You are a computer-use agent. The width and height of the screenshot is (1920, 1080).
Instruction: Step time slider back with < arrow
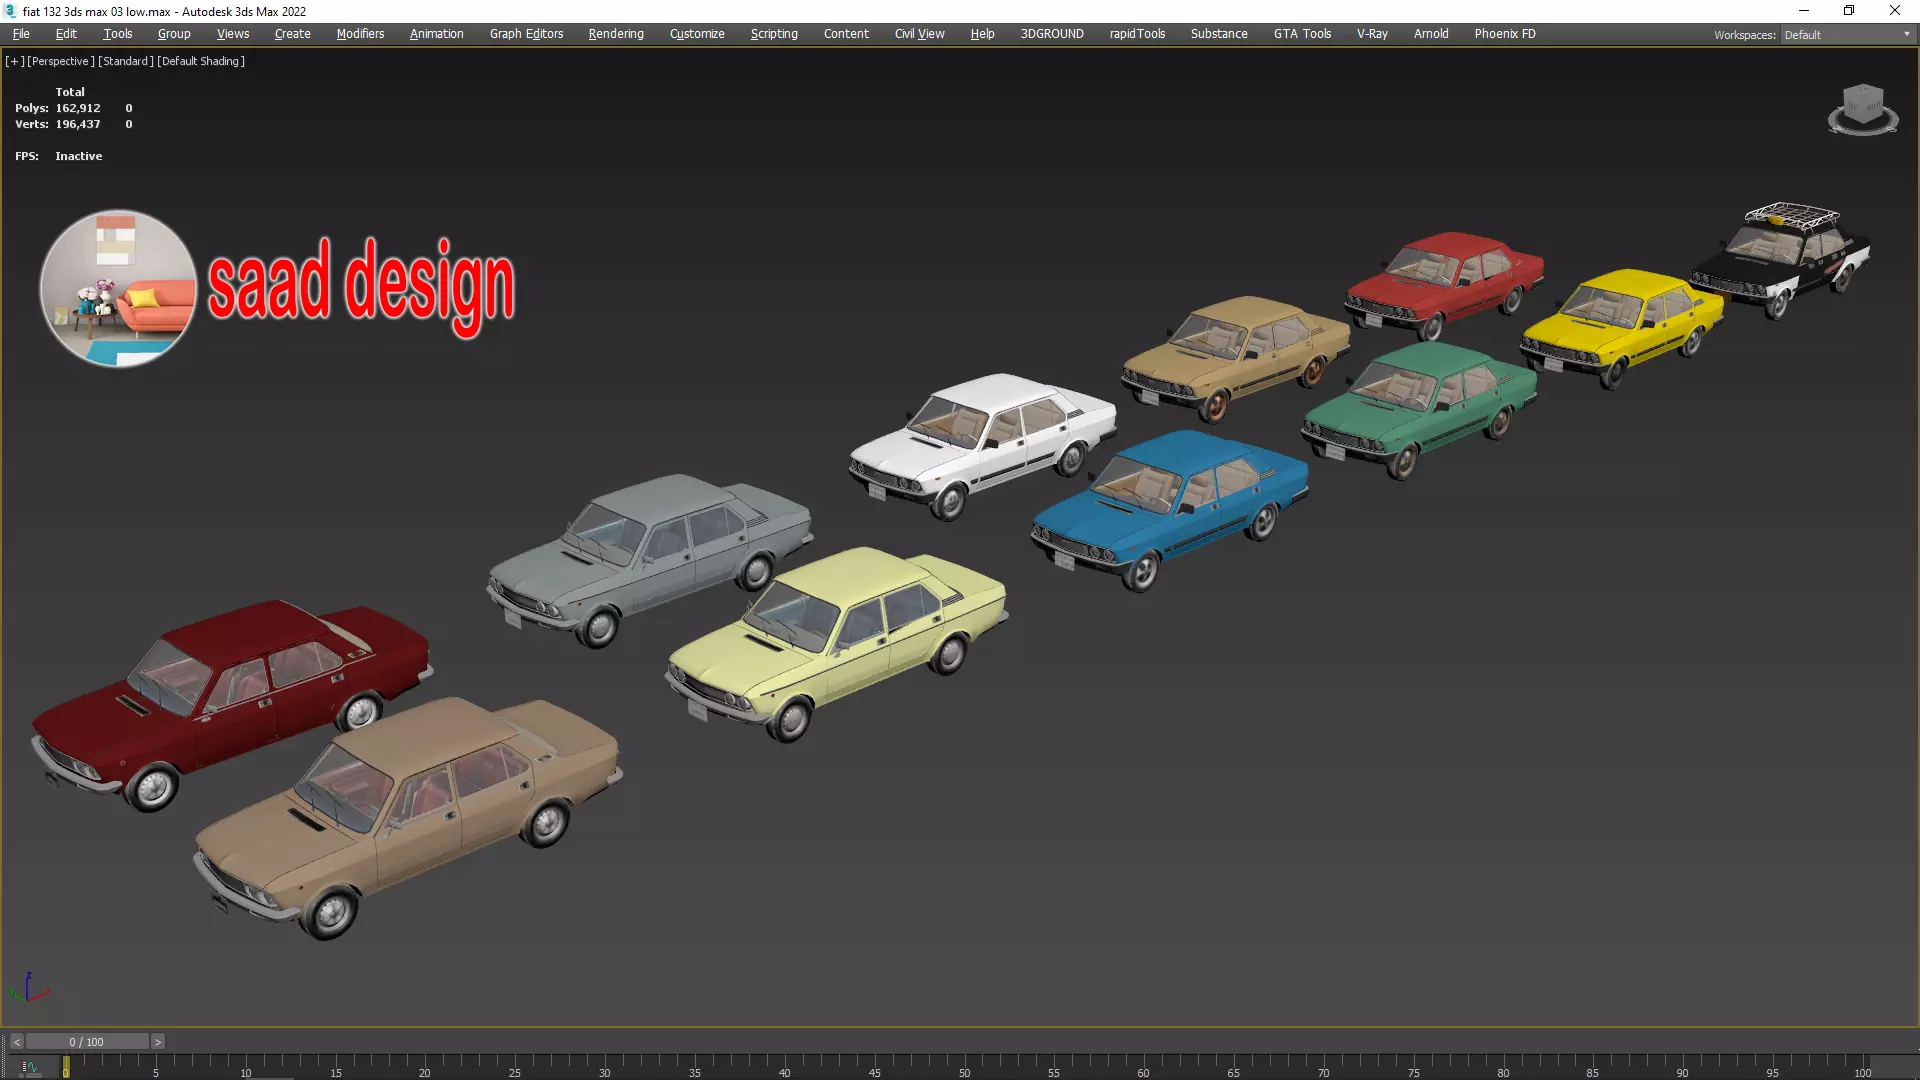(17, 1041)
